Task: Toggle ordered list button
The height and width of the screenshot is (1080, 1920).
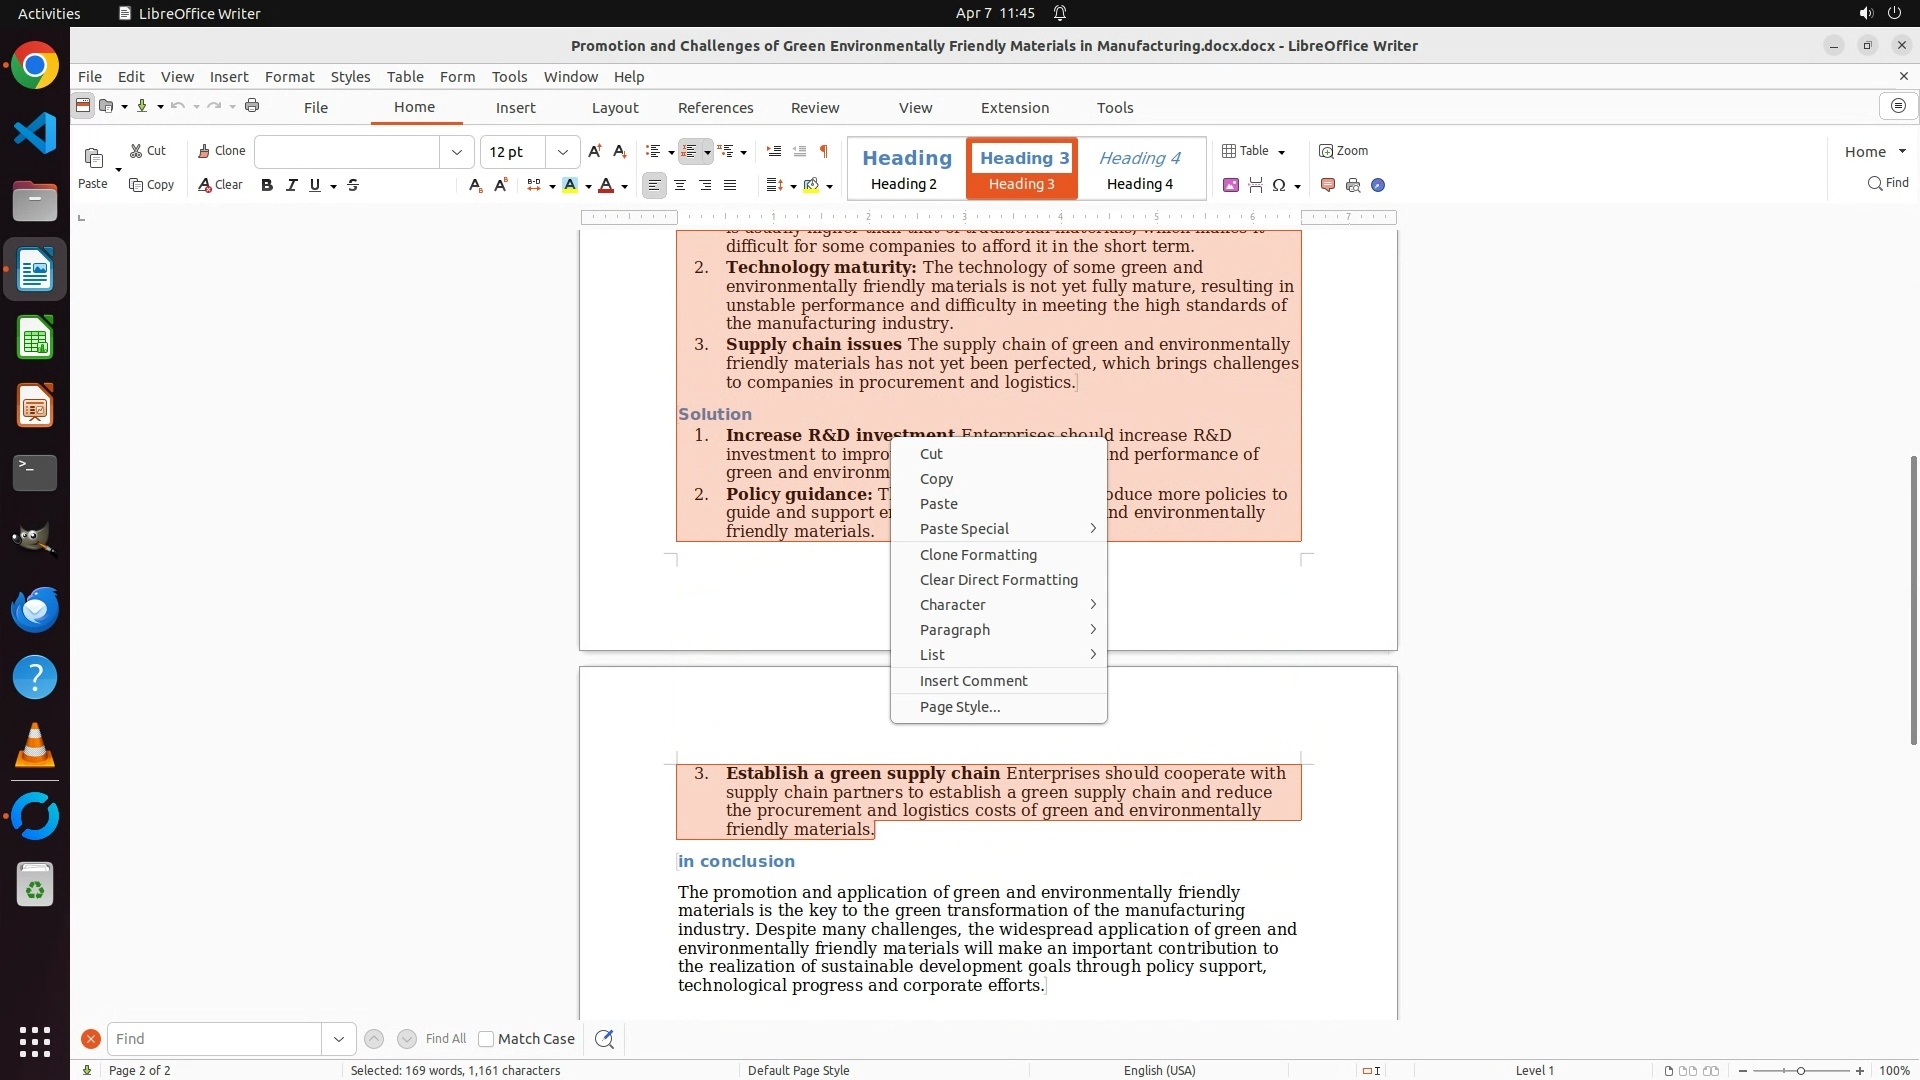Action: [689, 151]
